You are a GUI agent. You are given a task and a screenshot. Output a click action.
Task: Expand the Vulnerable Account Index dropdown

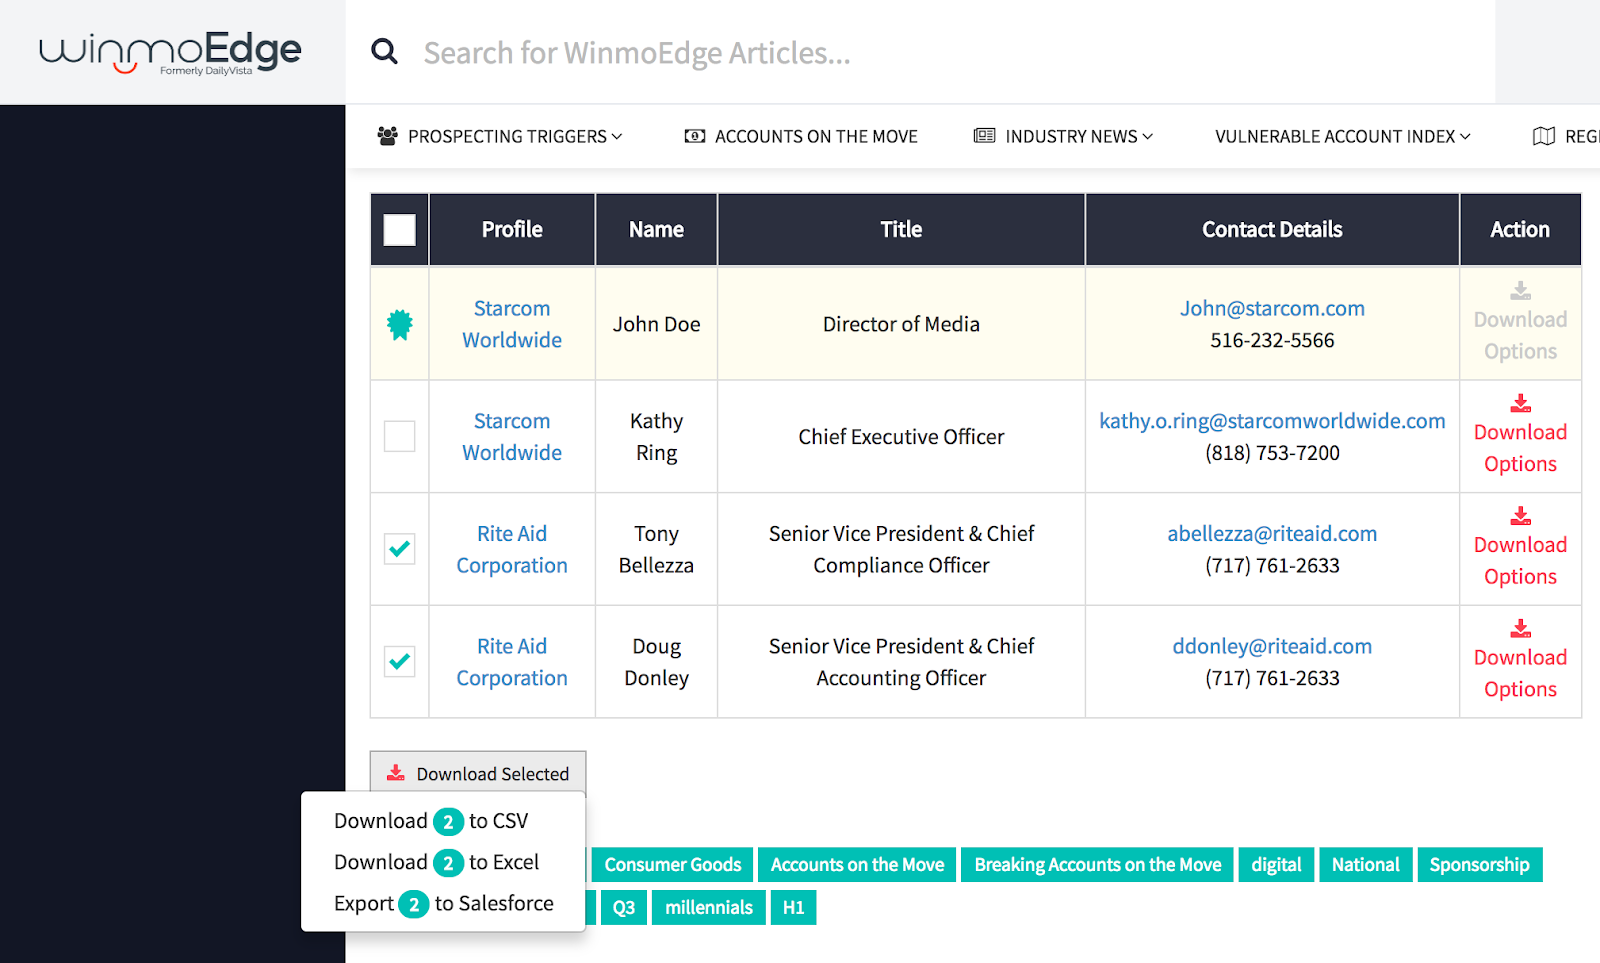coord(1343,136)
